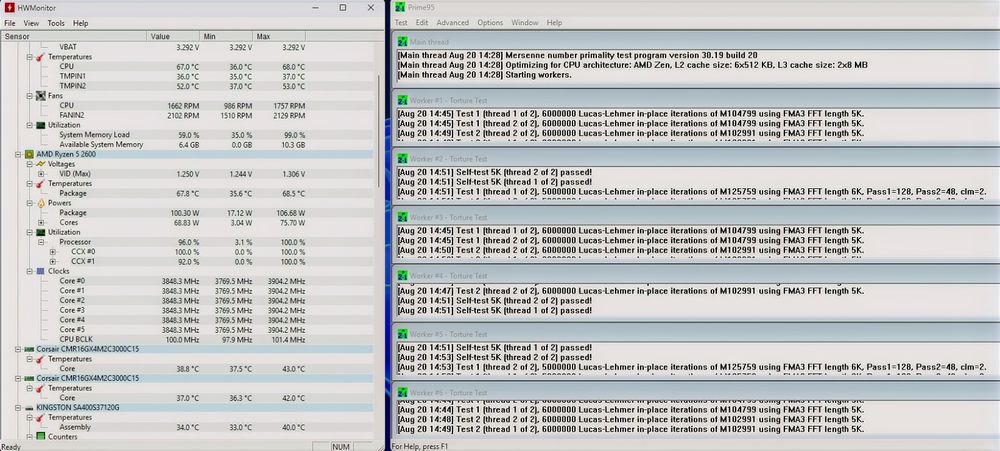Click the NUM indicator in HWMonitor status bar
Screen dimensions: 1000x451
pos(341,447)
